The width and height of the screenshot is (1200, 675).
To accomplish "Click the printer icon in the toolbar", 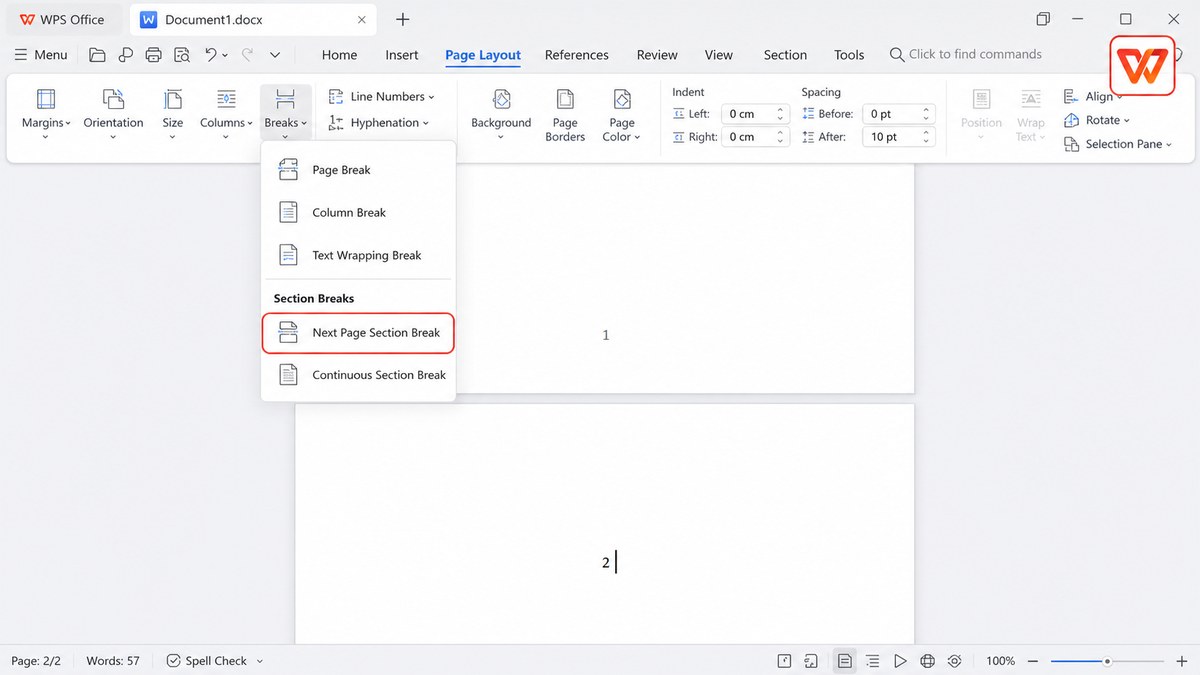I will [153, 55].
